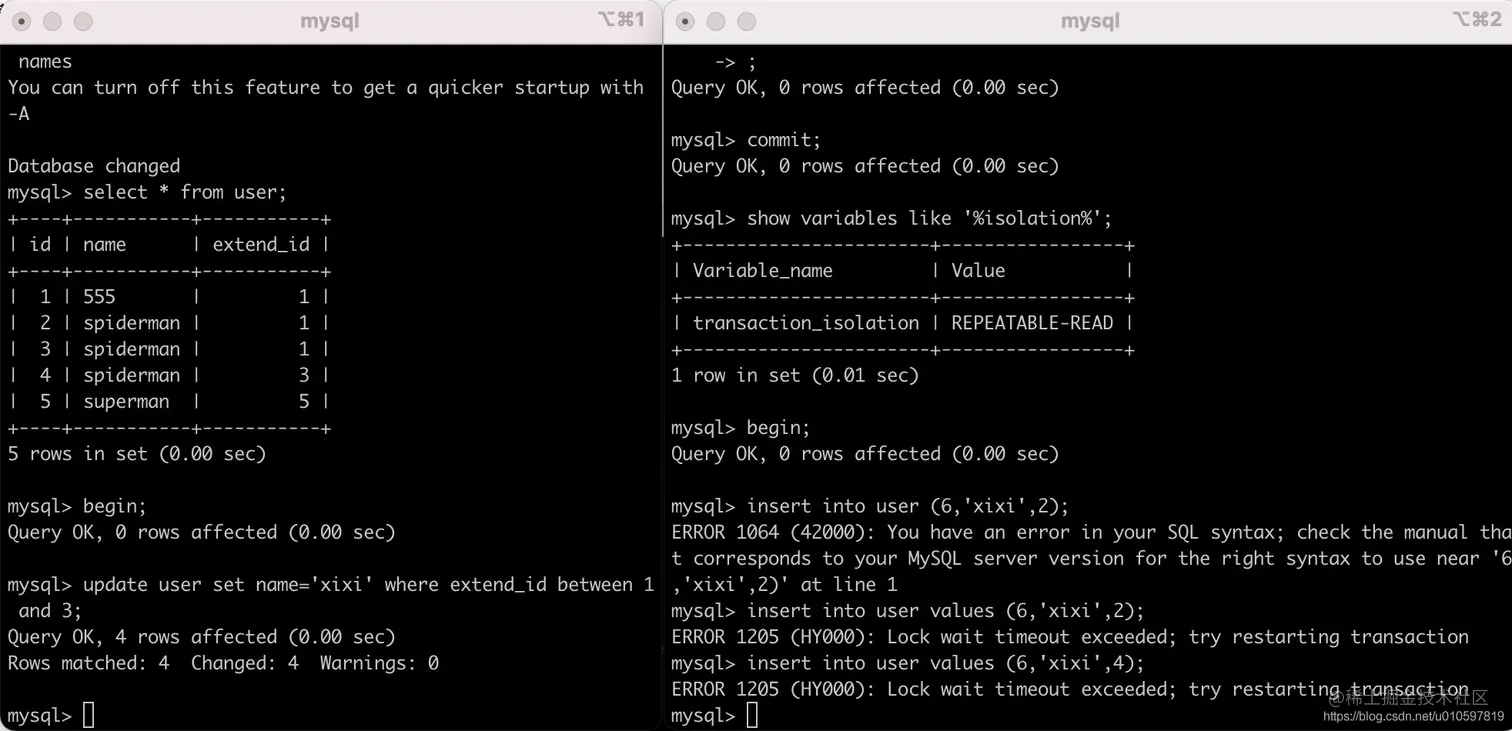1512x731 pixels.
Task: Click the 'commit;' command in right window
Action: click(784, 140)
